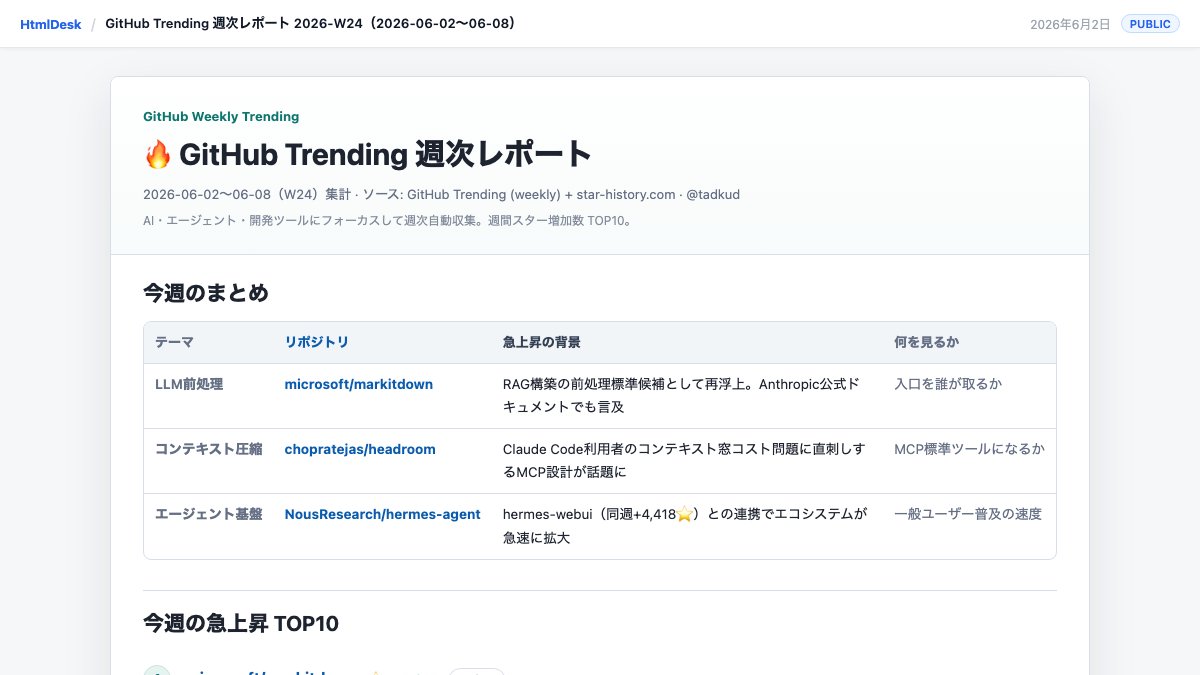Click the リポジトリ column header
The width and height of the screenshot is (1200, 675).
317,342
